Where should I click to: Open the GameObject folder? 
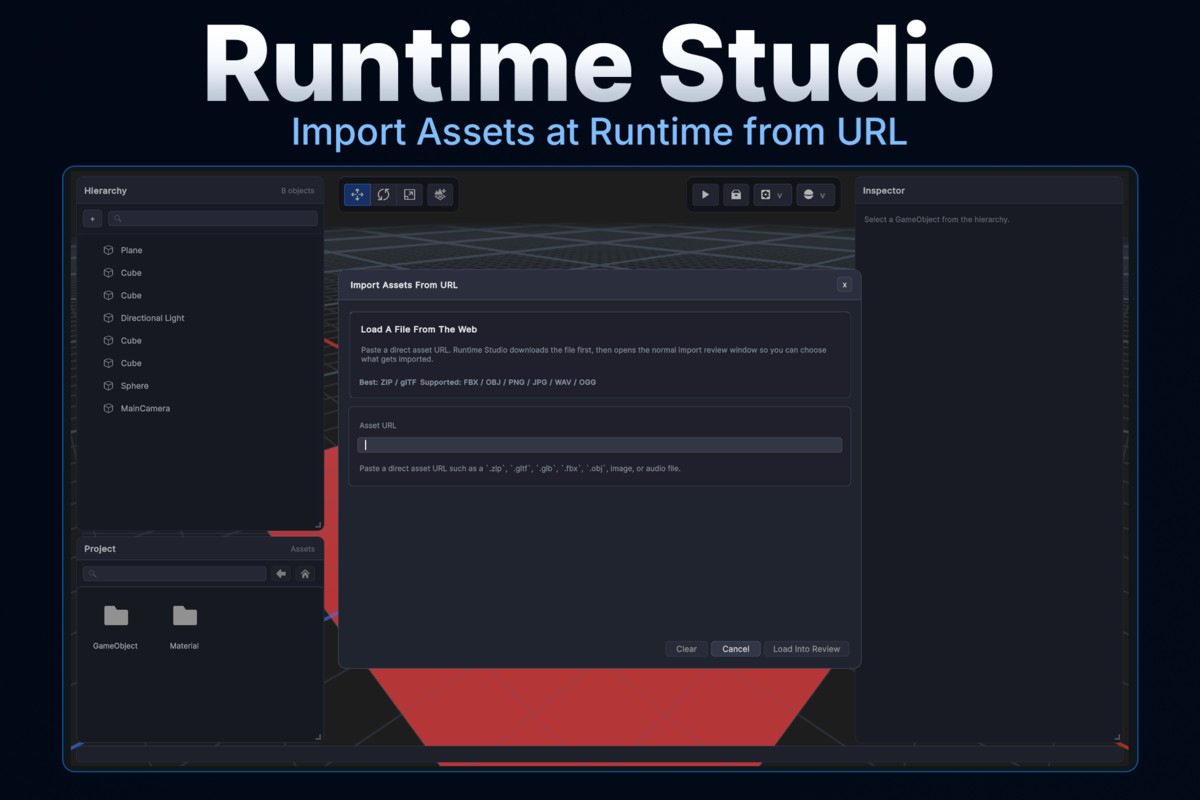(x=116, y=627)
